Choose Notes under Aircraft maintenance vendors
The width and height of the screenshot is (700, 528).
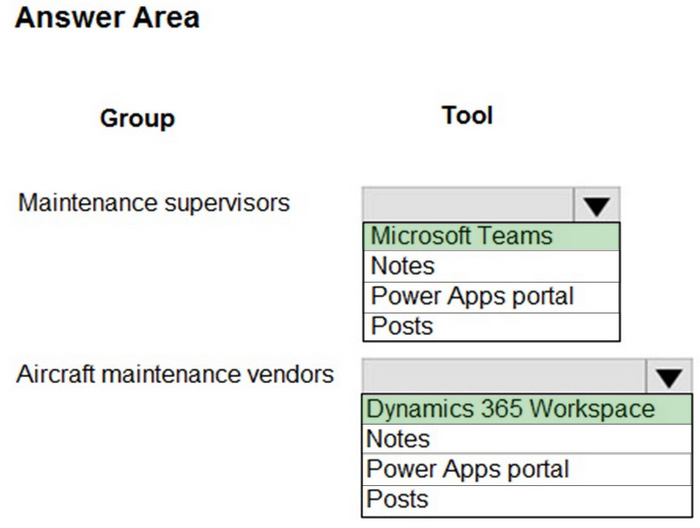(x=527, y=439)
